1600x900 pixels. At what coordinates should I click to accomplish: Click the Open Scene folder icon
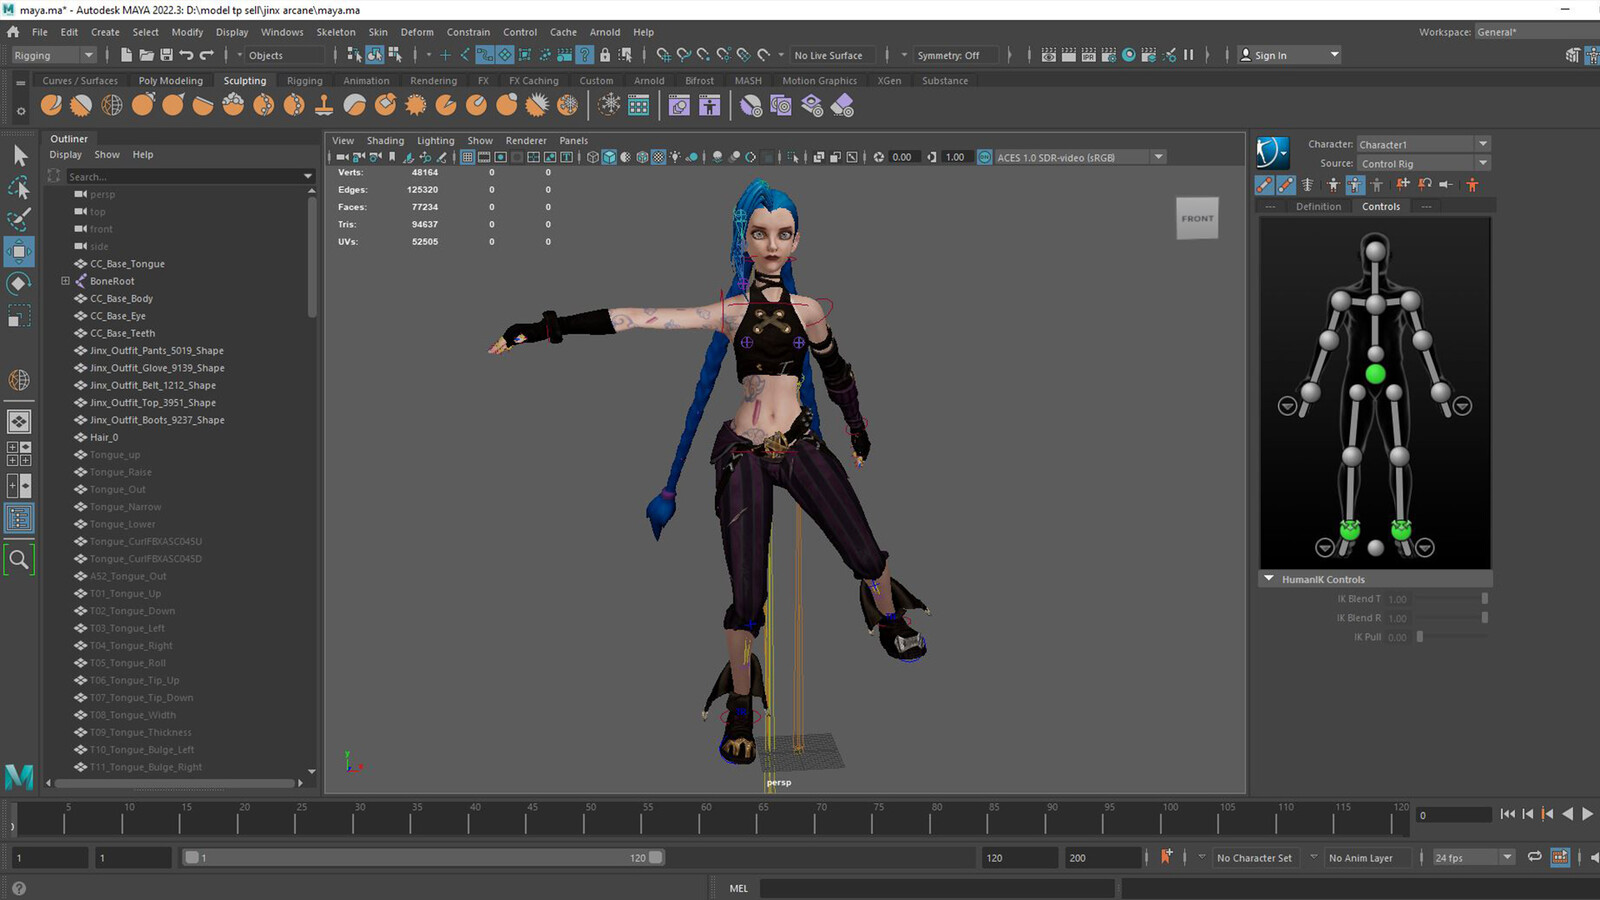[146, 55]
